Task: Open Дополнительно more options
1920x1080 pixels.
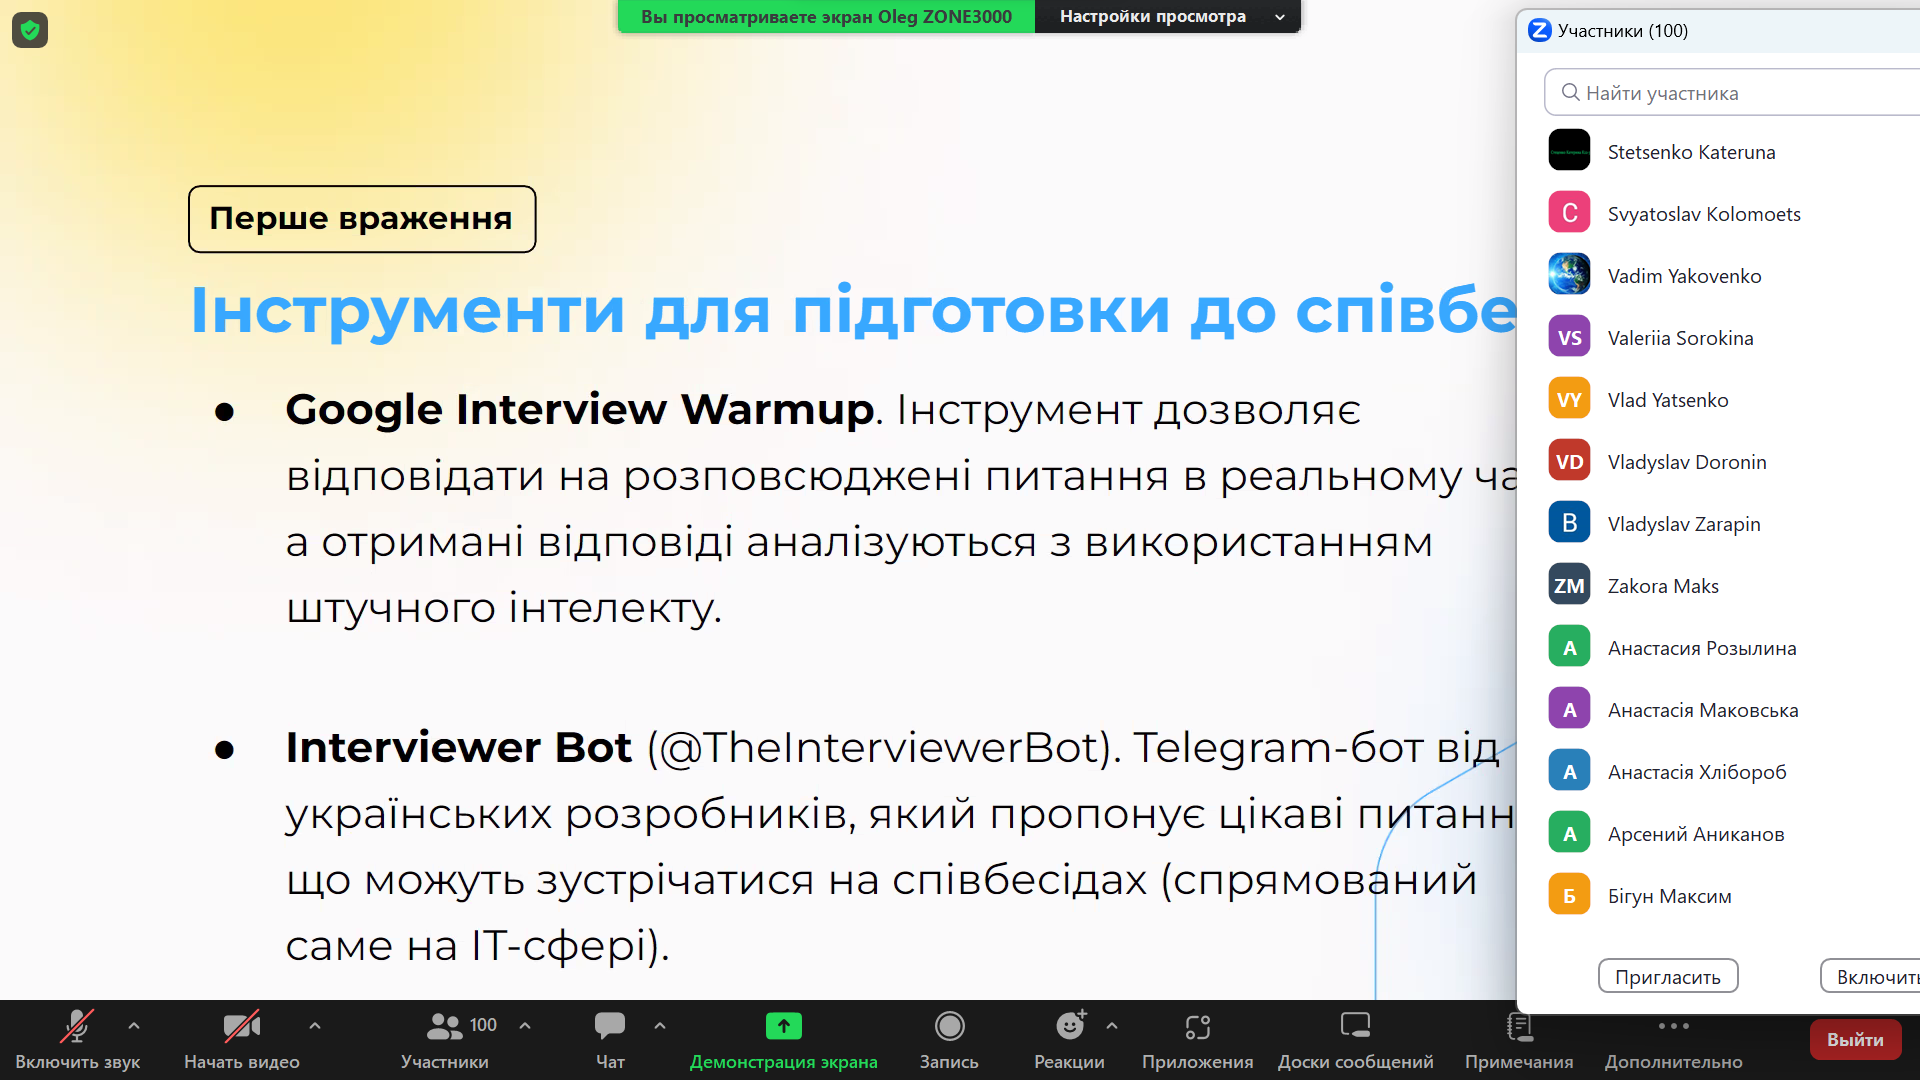Action: point(1674,1040)
